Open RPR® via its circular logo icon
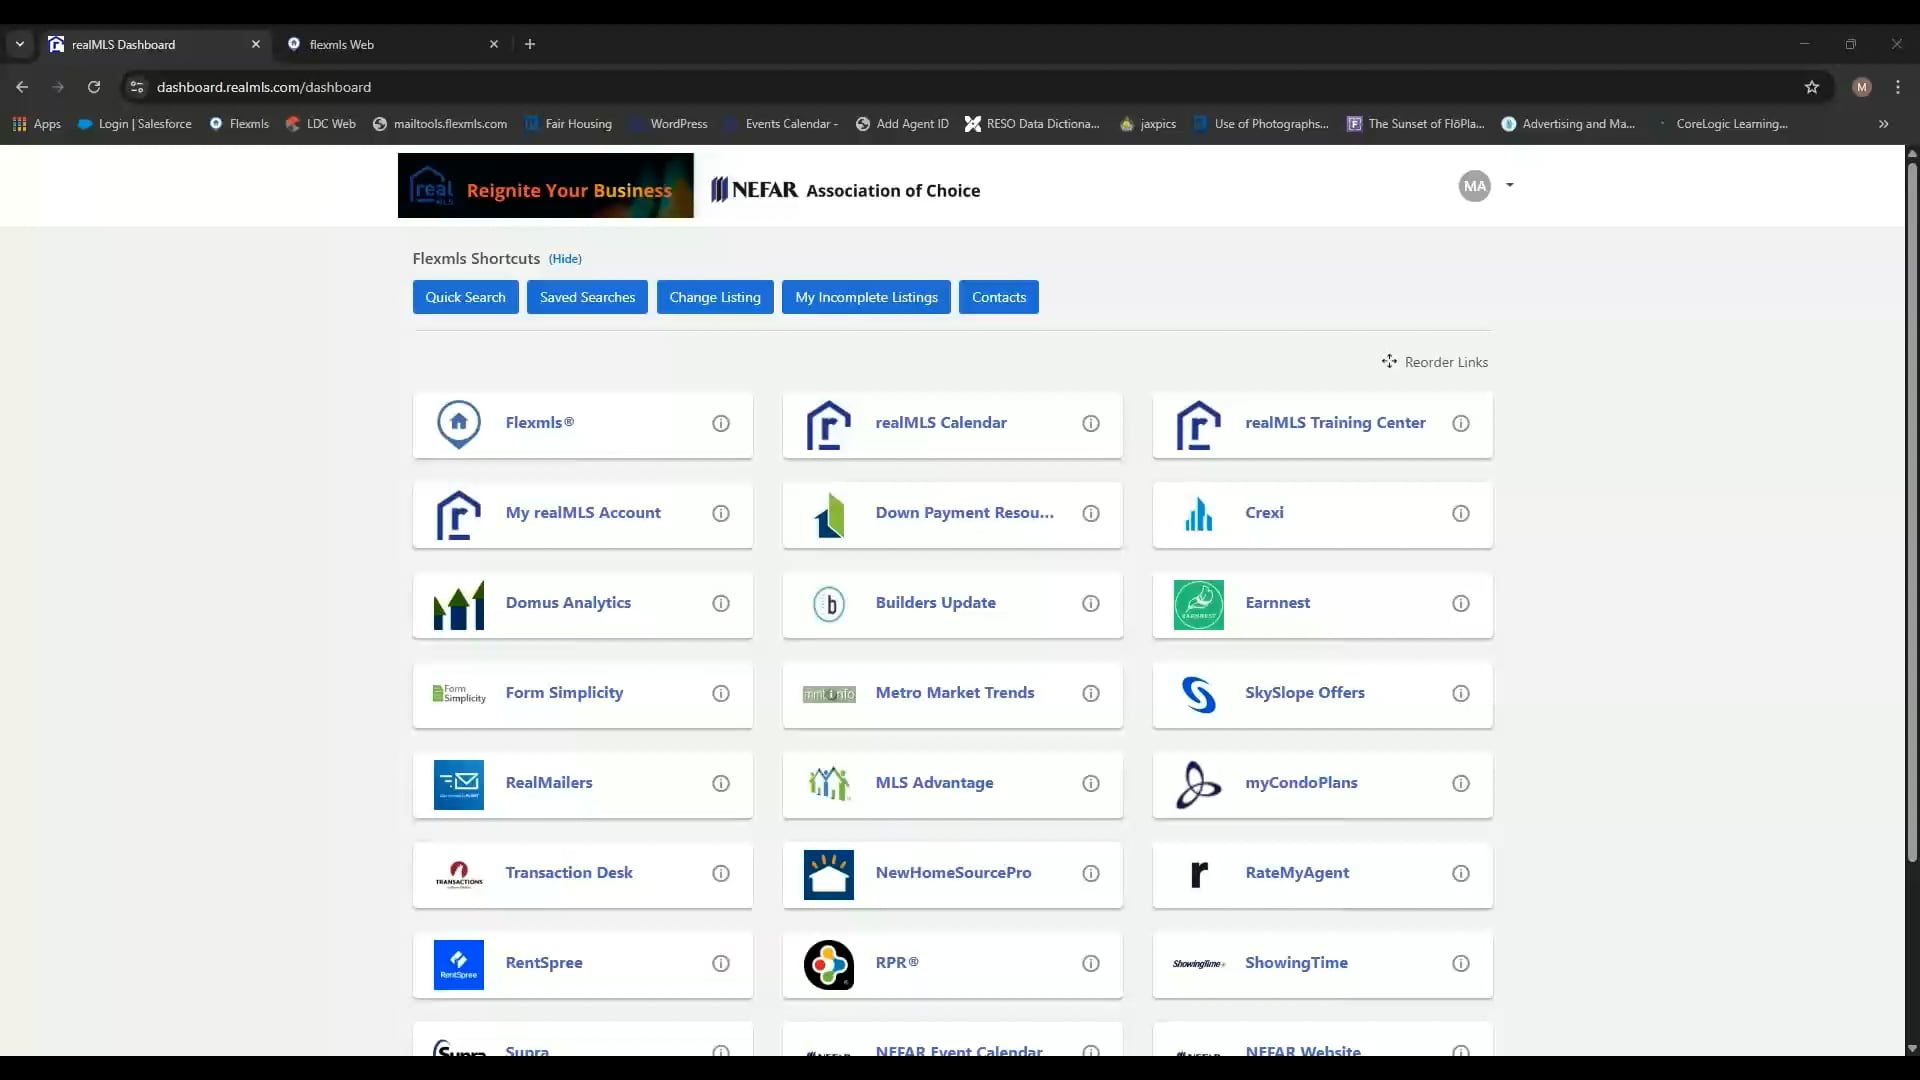1920x1080 pixels. tap(828, 964)
